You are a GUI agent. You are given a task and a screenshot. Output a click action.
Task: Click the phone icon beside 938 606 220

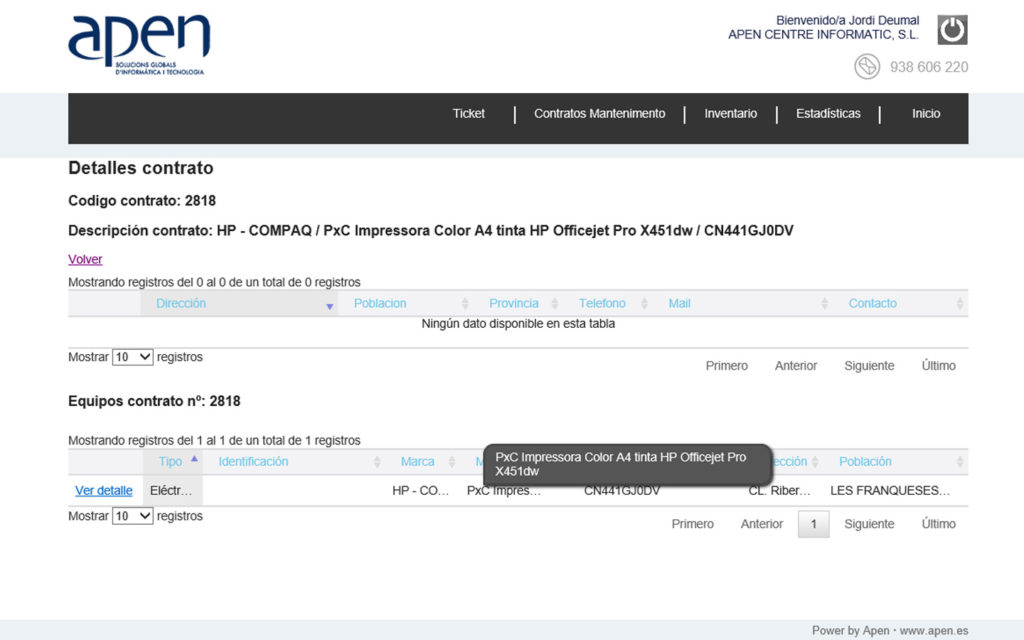(x=866, y=67)
